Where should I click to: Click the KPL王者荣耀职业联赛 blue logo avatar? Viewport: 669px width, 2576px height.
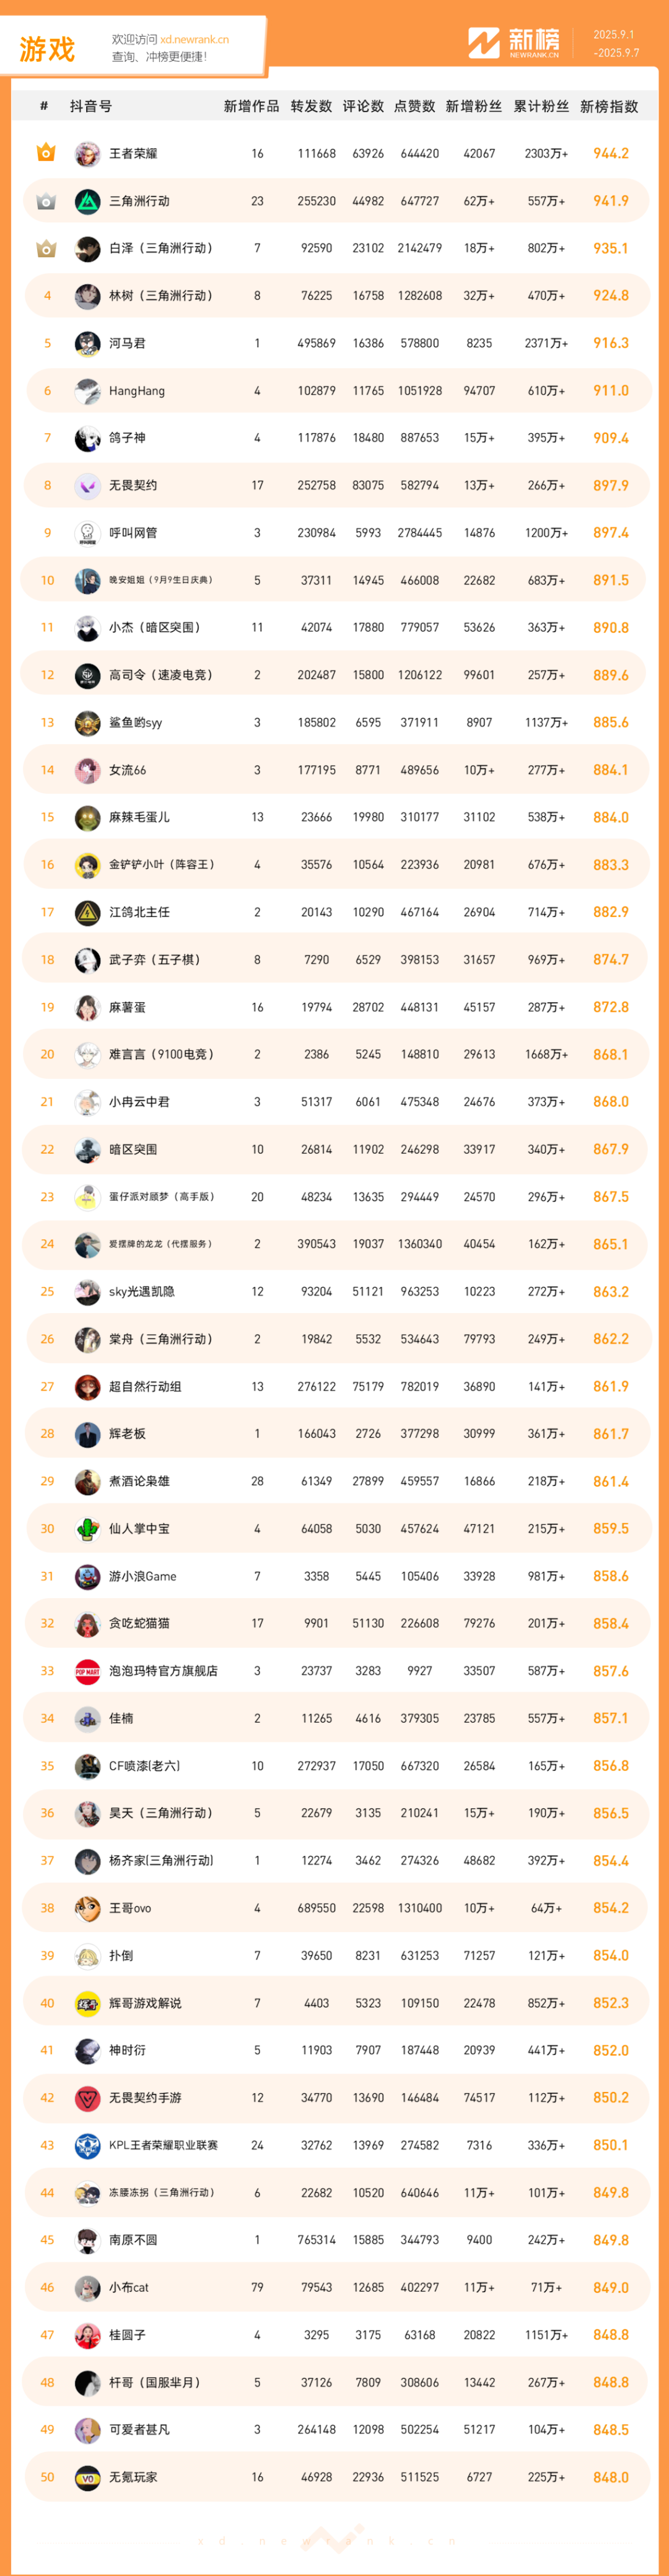point(87,2145)
